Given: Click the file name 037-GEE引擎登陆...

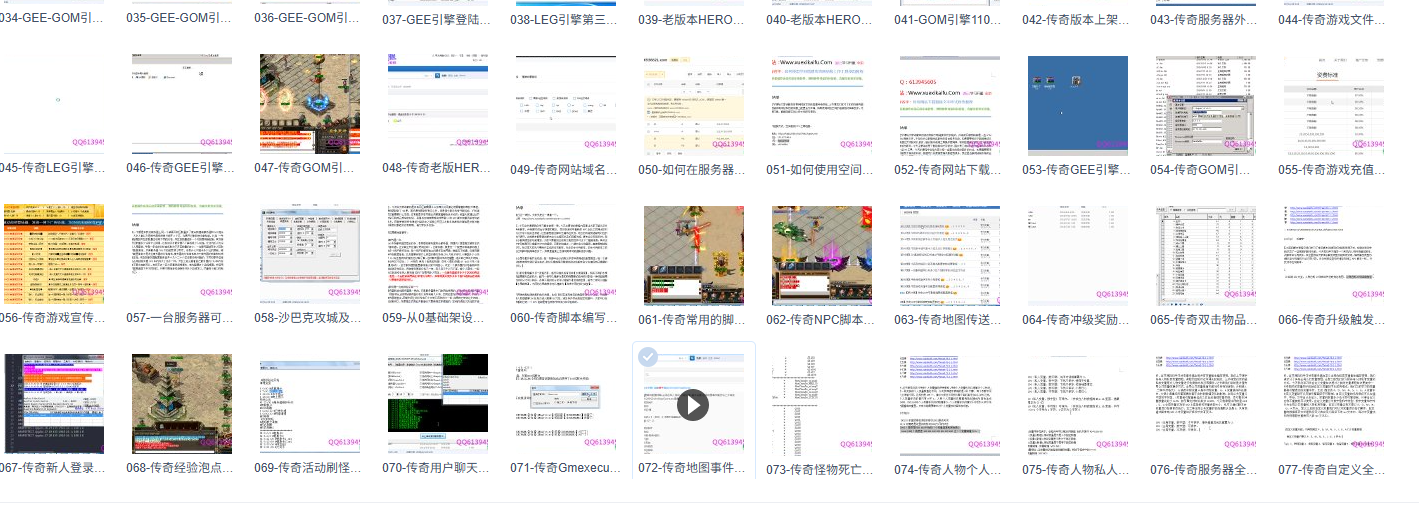Looking at the screenshot, I should point(436,19).
